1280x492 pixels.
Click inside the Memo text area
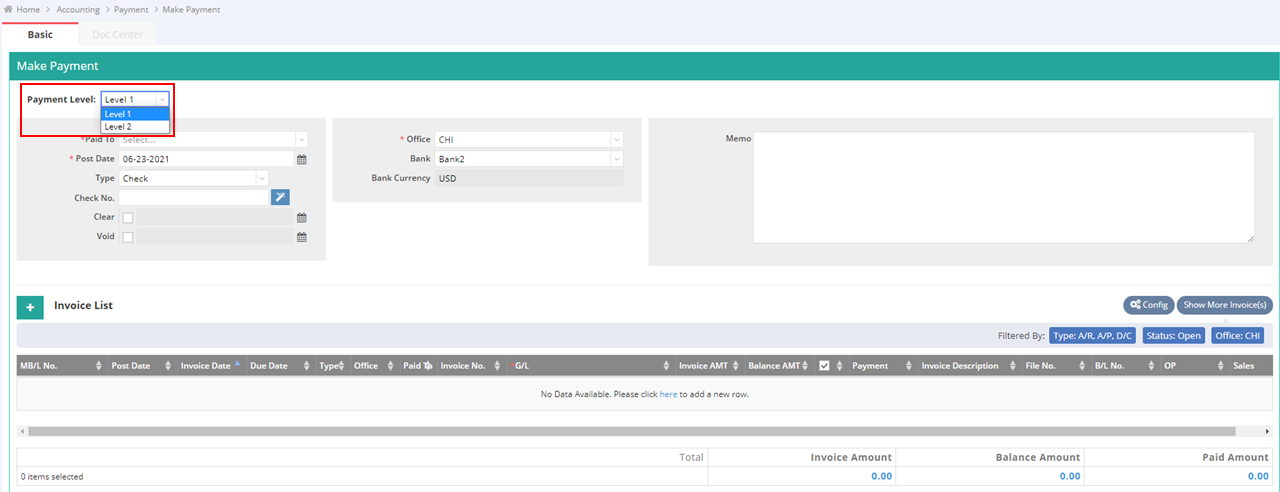[x=1003, y=187]
